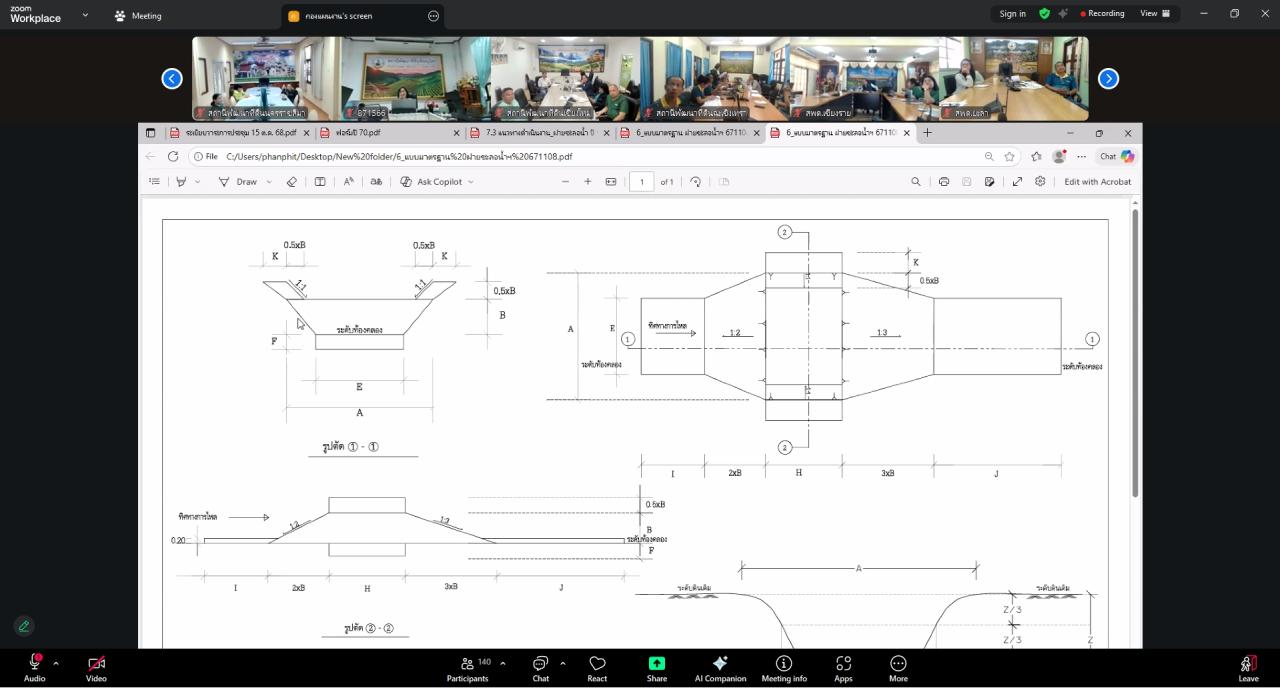Viewport: 1280px width, 688px height.
Task: Start video with the Video button
Action: 96,669
